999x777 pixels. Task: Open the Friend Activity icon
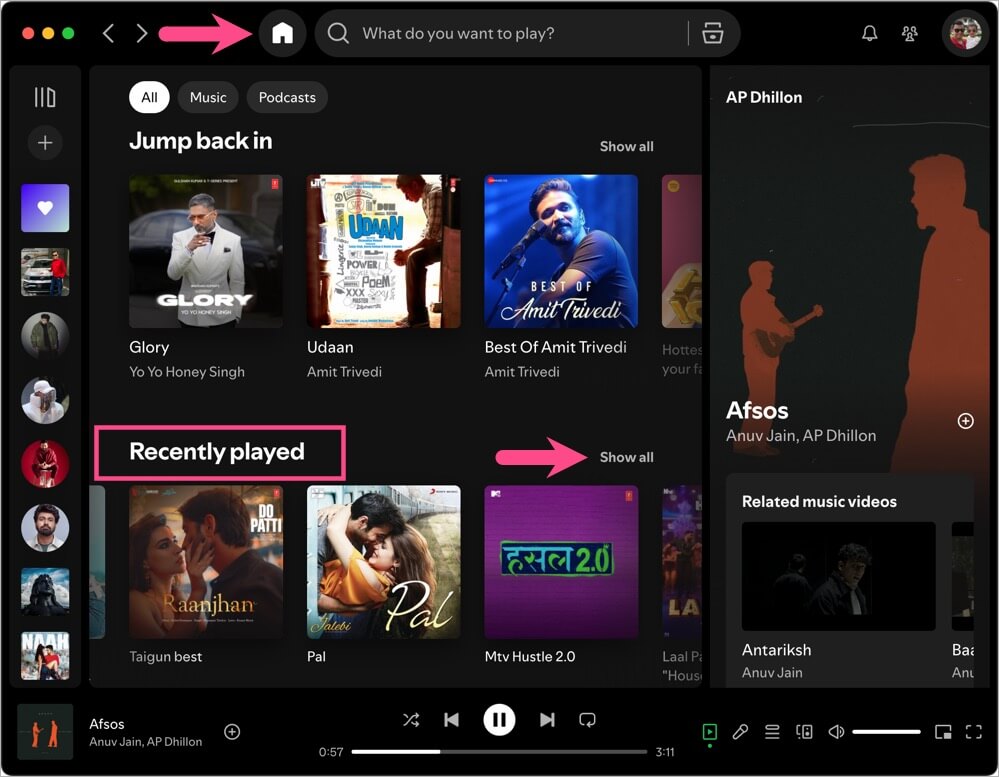[910, 33]
